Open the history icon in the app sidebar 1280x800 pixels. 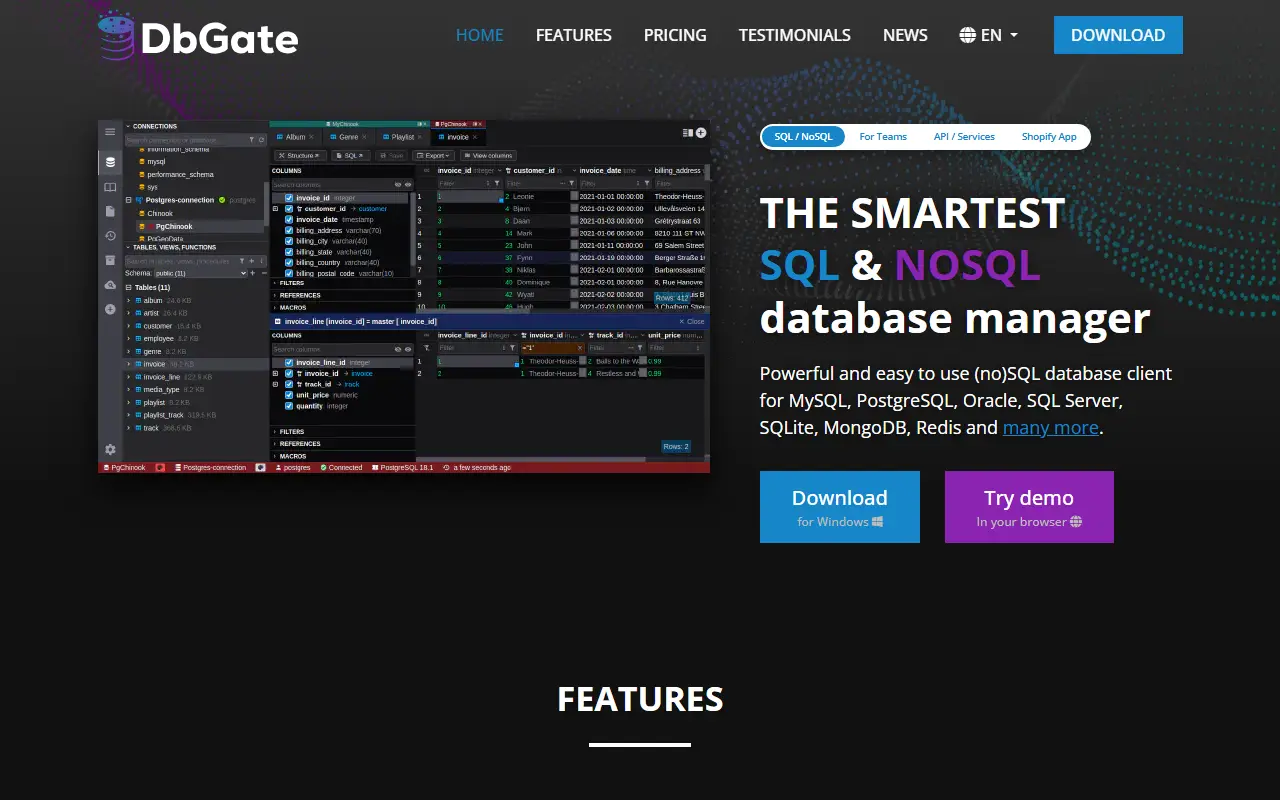pyautogui.click(x=110, y=236)
